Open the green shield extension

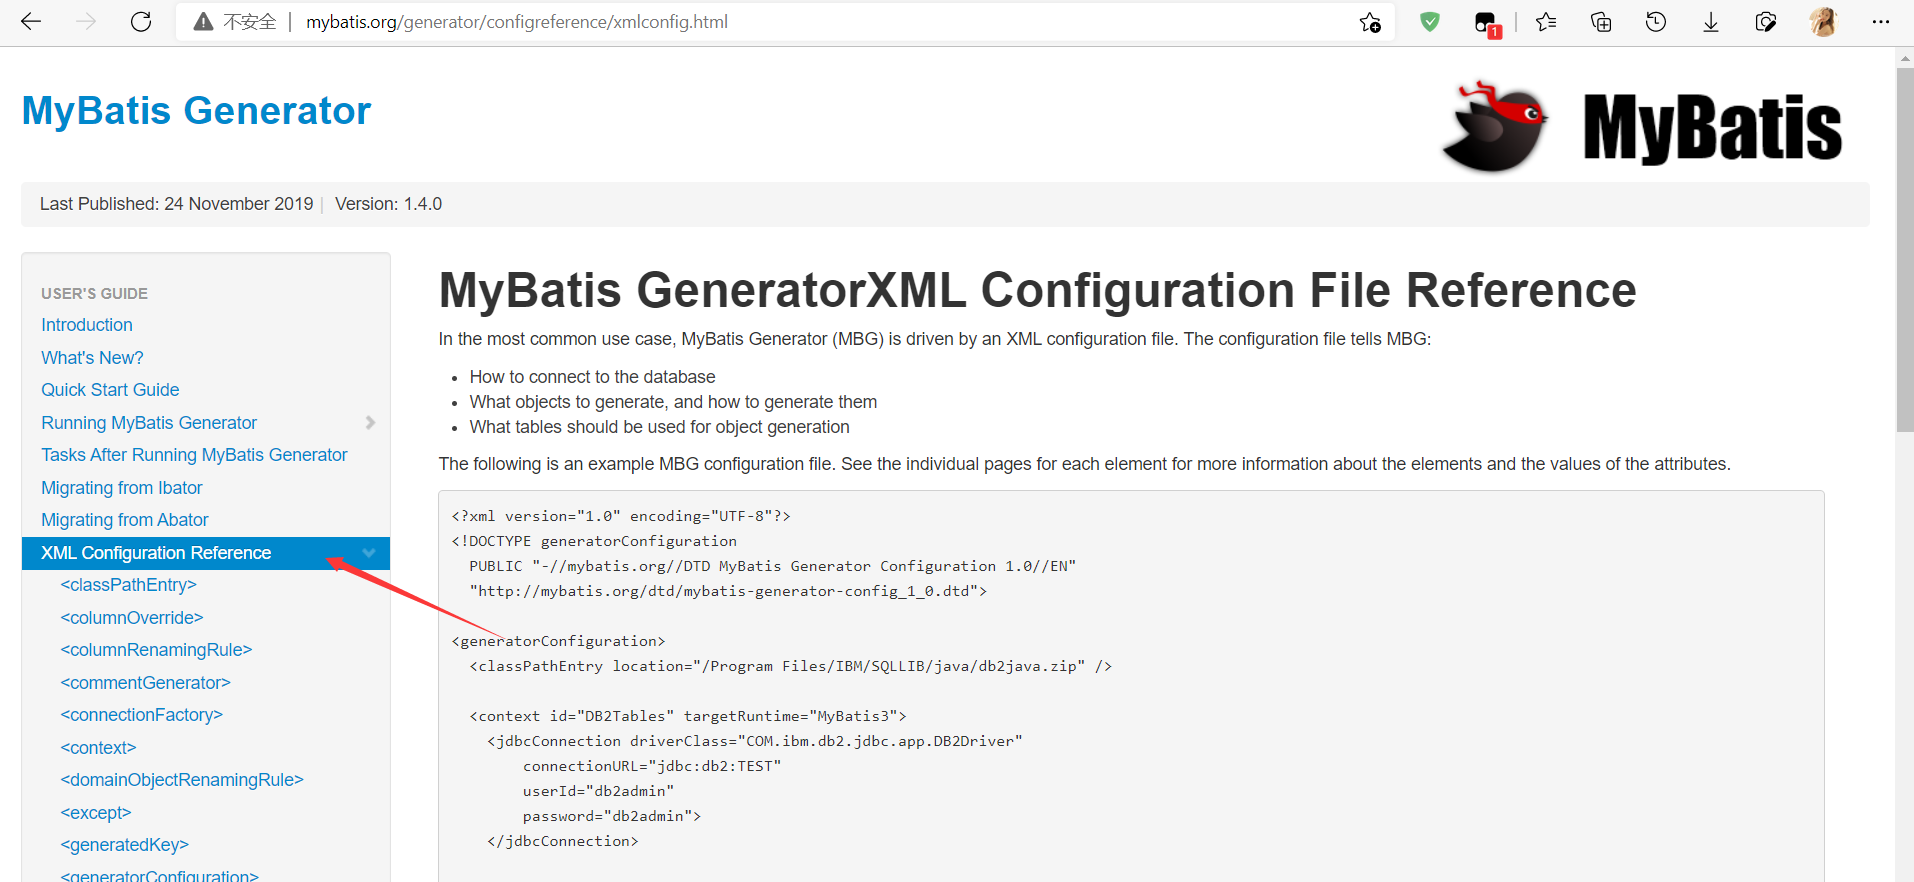coord(1430,21)
